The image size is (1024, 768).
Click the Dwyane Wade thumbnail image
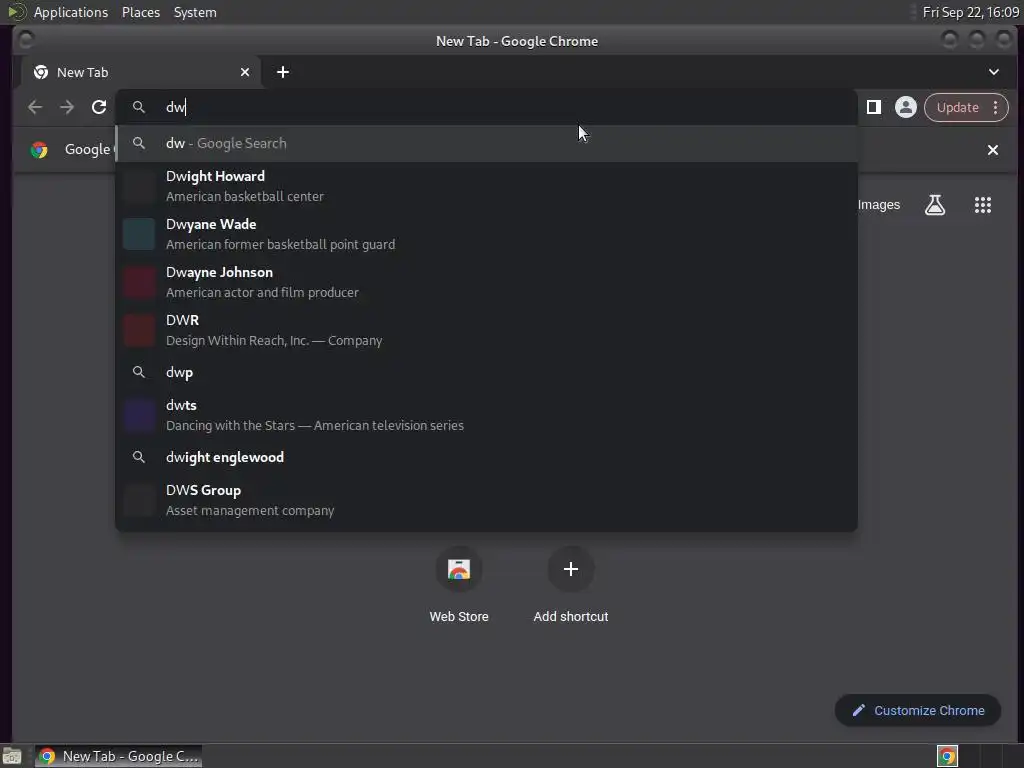(139, 234)
